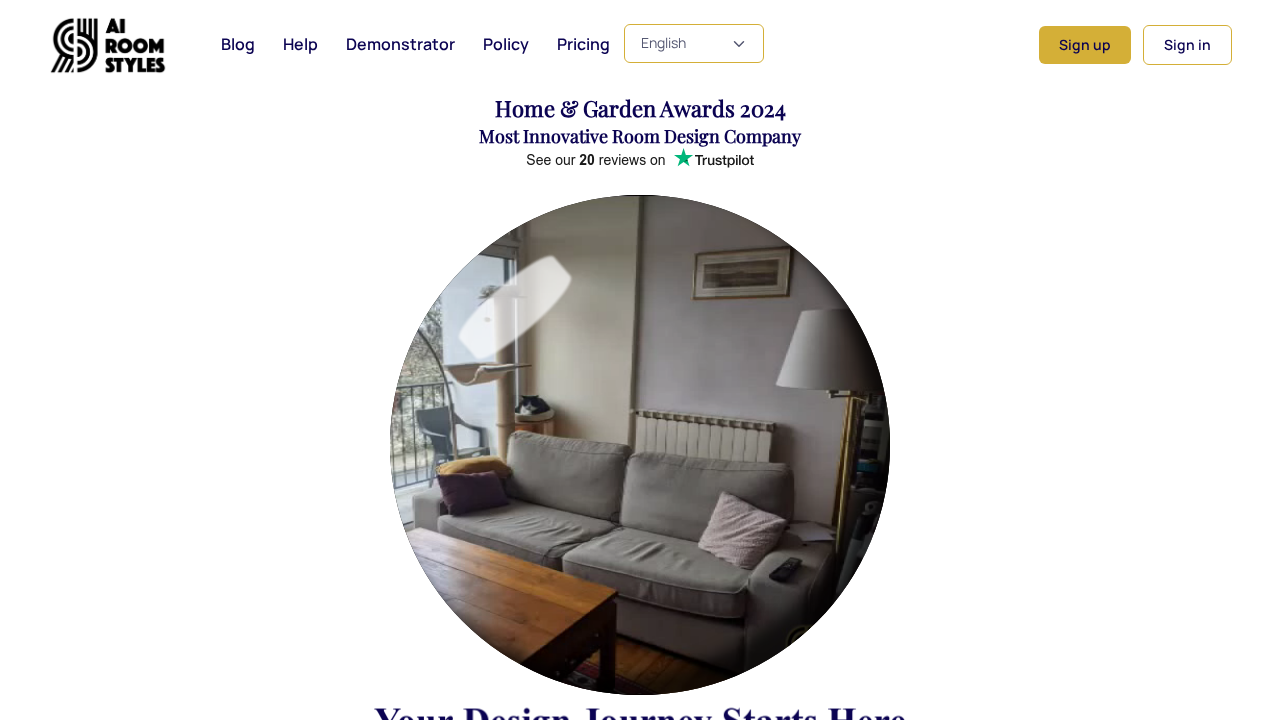
Task: Go to the Help section
Action: pyautogui.click(x=300, y=44)
